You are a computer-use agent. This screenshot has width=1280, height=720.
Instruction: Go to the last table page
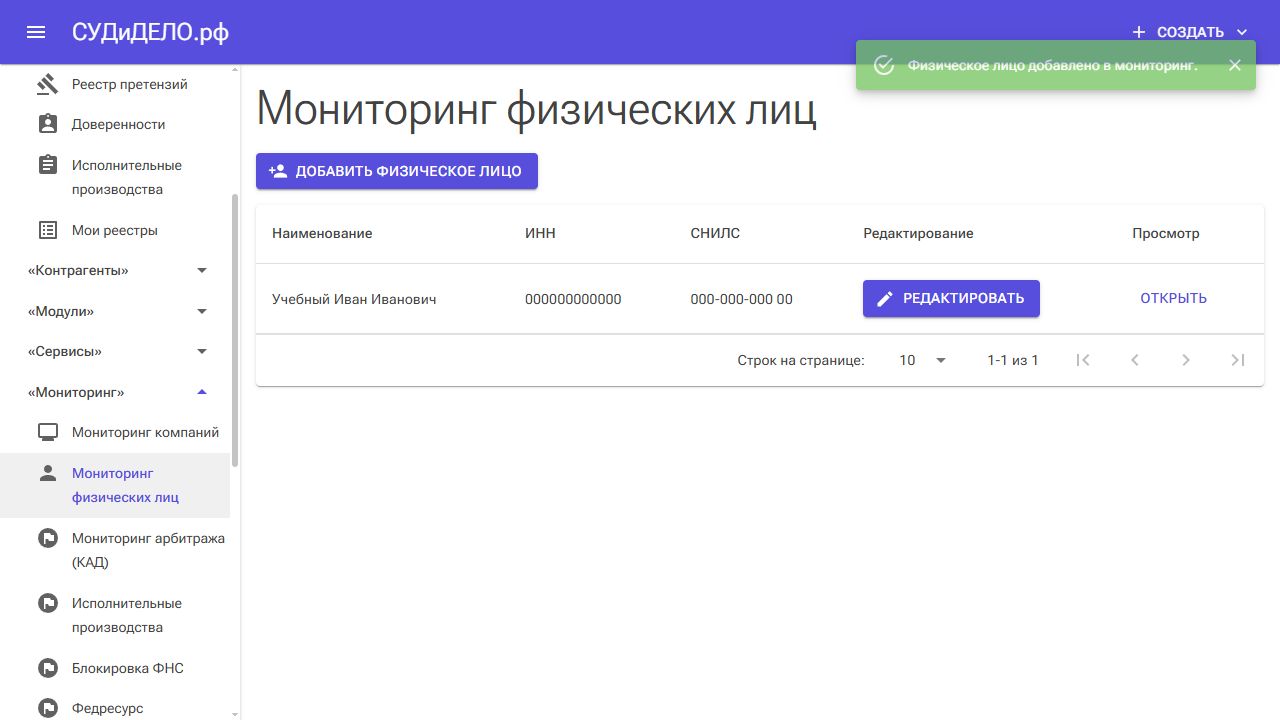click(1238, 360)
